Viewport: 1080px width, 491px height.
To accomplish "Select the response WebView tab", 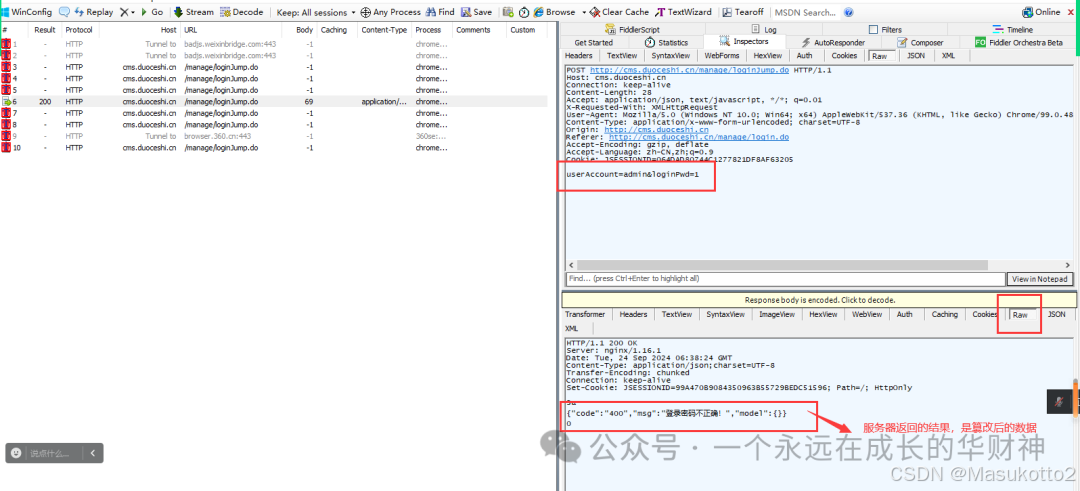I will click(x=866, y=314).
